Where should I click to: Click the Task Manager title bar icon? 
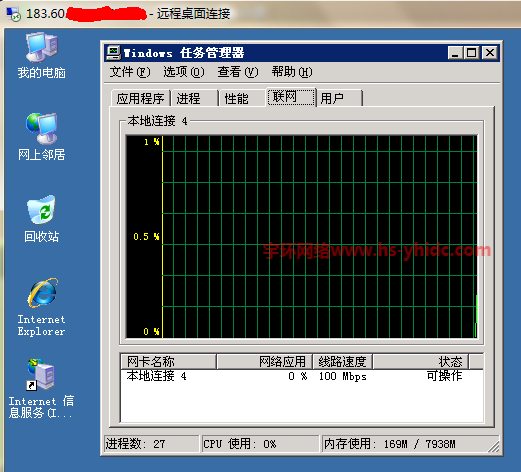(x=113, y=53)
